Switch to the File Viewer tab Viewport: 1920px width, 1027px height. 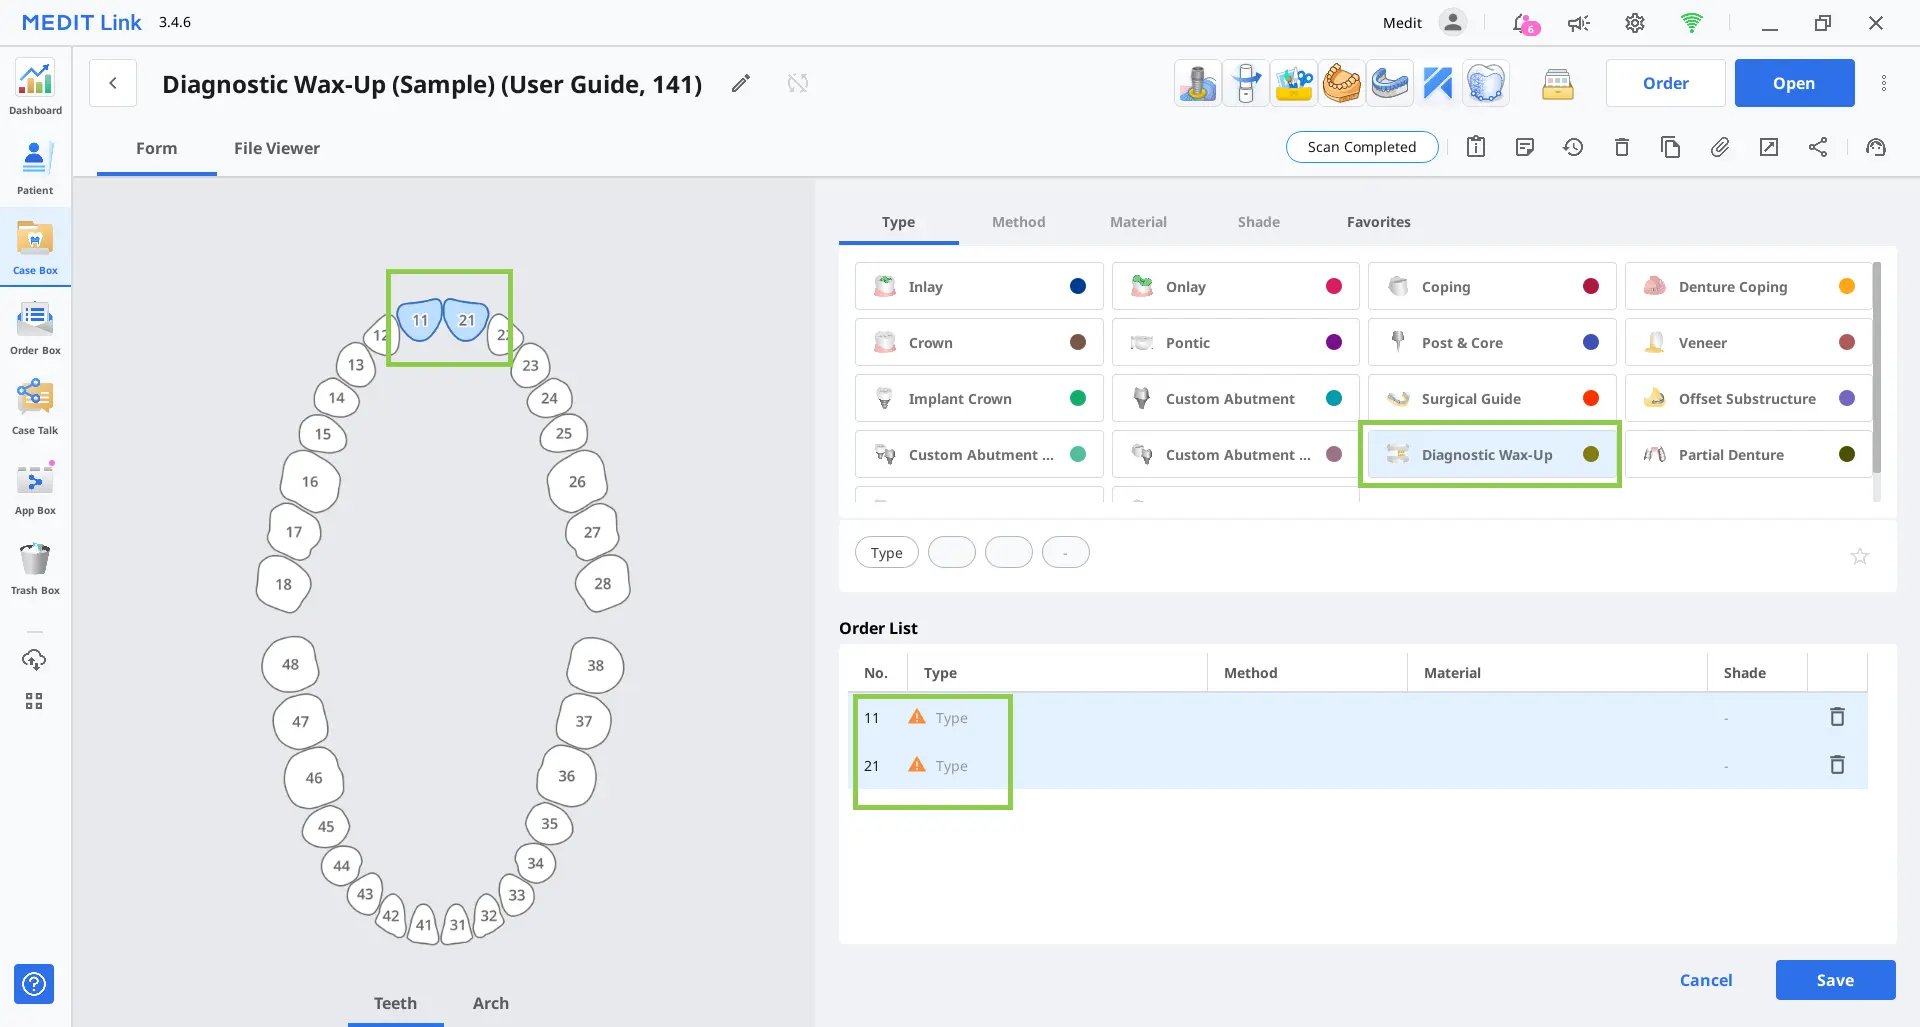coord(277,148)
